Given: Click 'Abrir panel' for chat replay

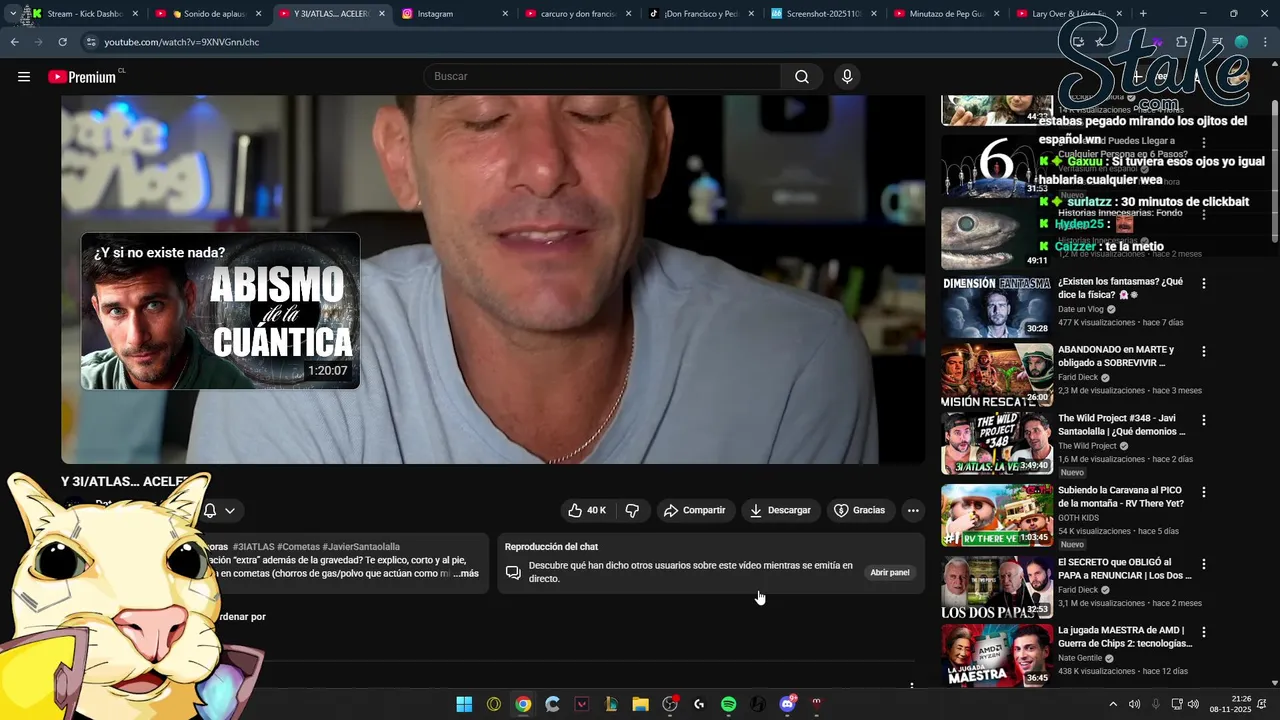Looking at the screenshot, I should coord(890,573).
